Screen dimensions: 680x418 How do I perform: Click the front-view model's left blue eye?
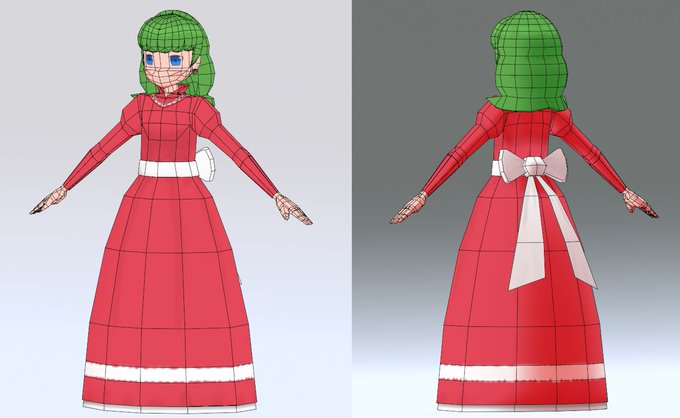150,59
